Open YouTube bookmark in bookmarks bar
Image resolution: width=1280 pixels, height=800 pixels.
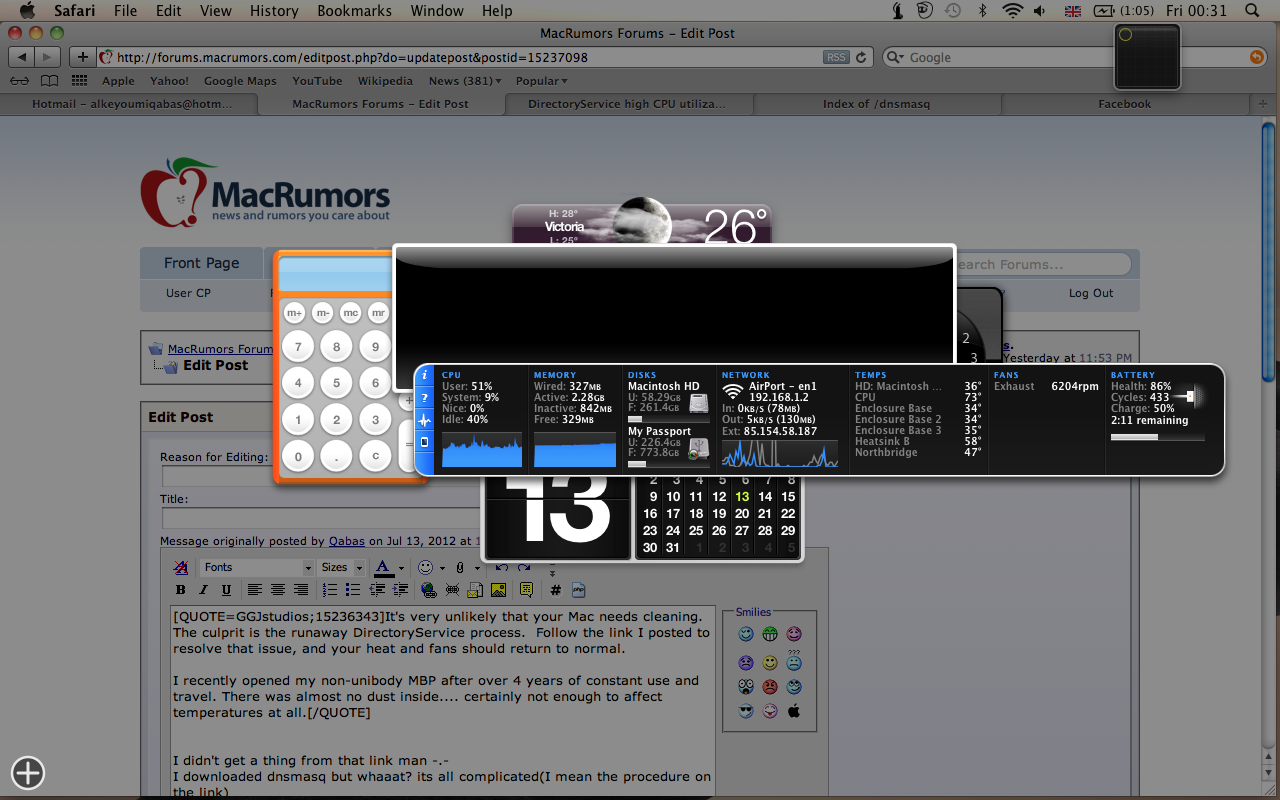pos(317,81)
